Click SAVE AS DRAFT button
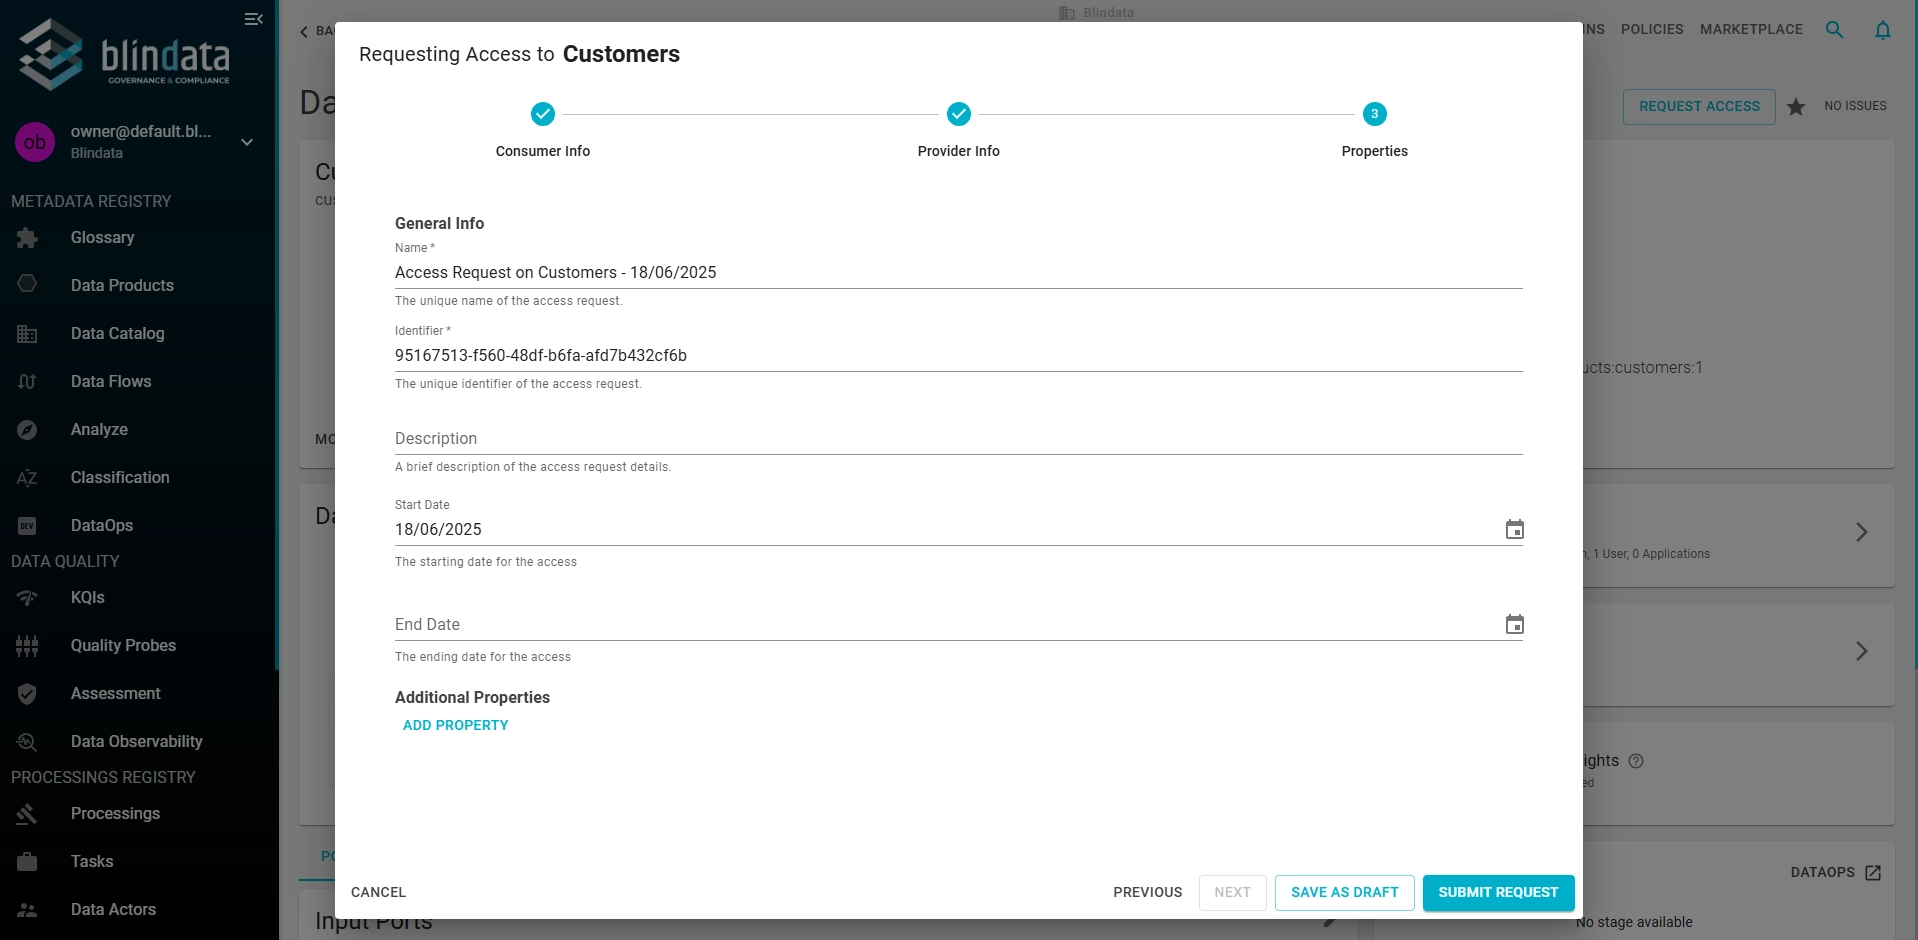The image size is (1918, 940). click(1344, 892)
